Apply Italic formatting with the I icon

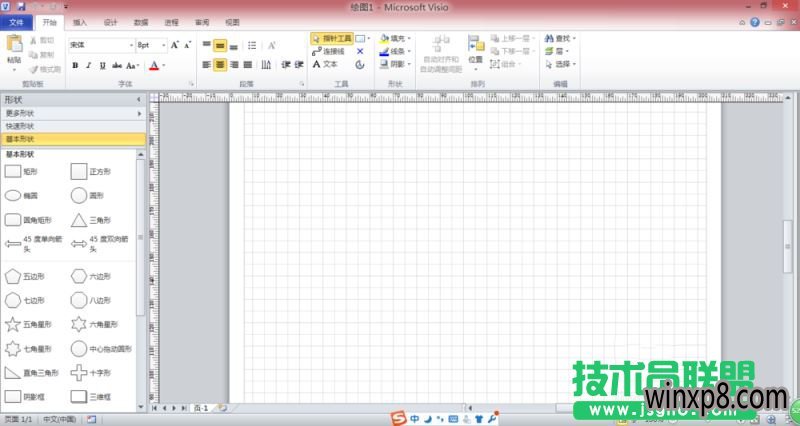[89, 65]
